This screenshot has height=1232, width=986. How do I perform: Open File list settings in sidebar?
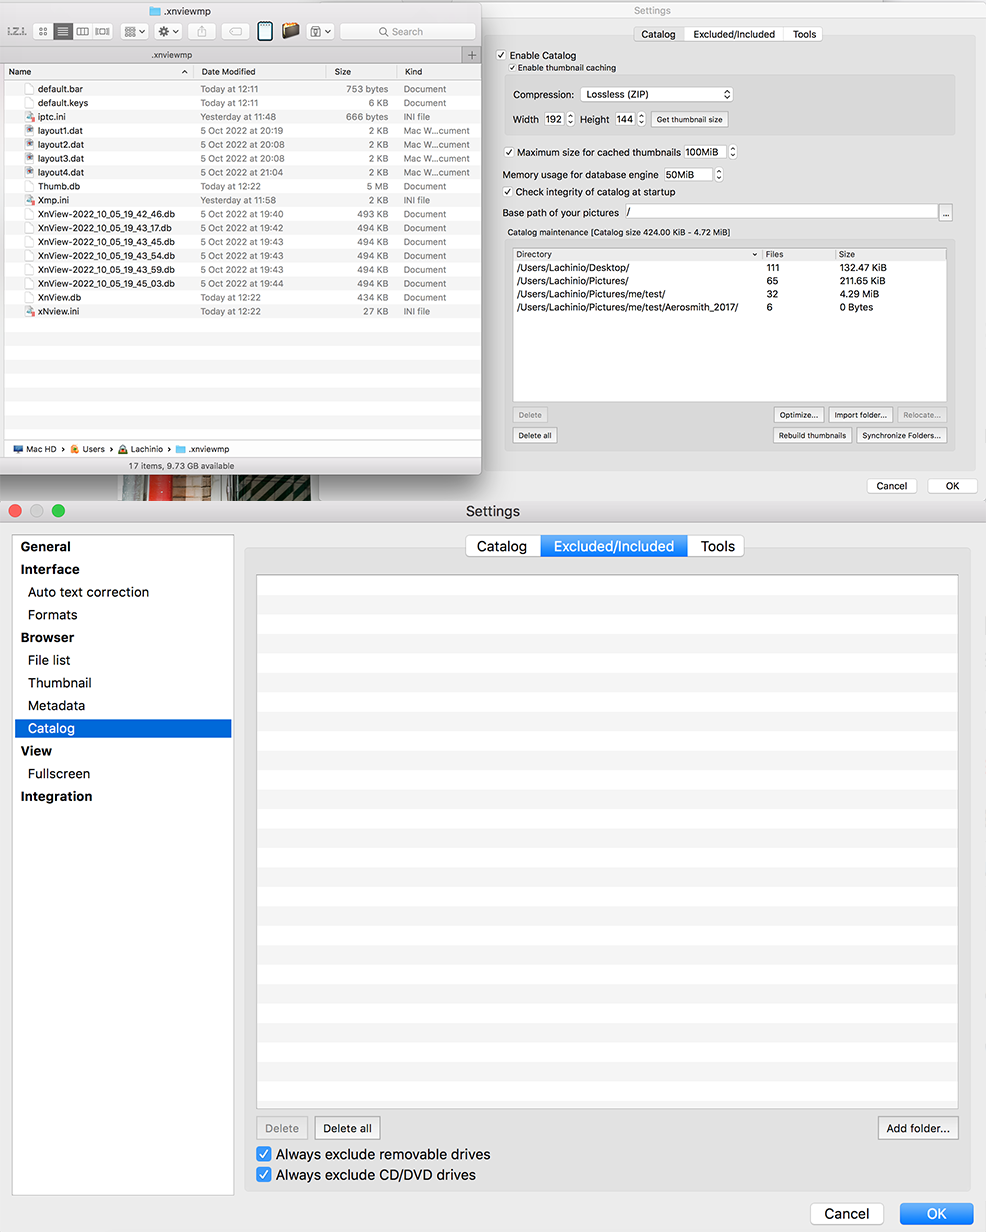49,660
